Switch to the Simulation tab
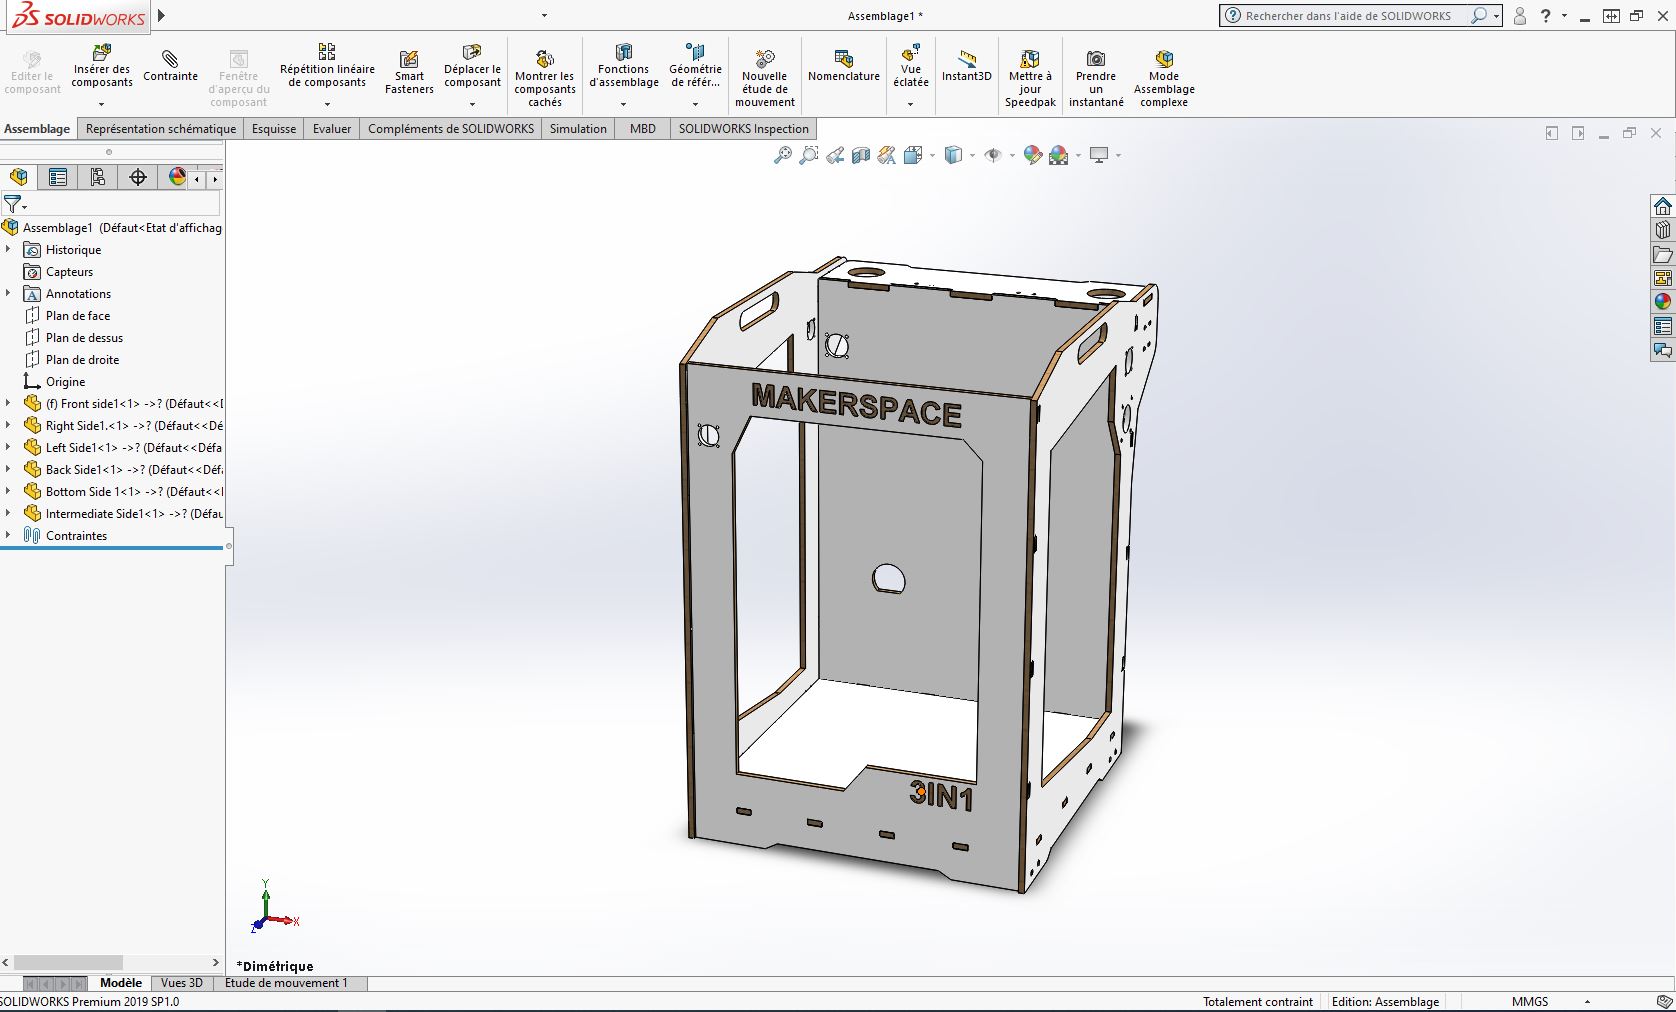 pos(578,129)
